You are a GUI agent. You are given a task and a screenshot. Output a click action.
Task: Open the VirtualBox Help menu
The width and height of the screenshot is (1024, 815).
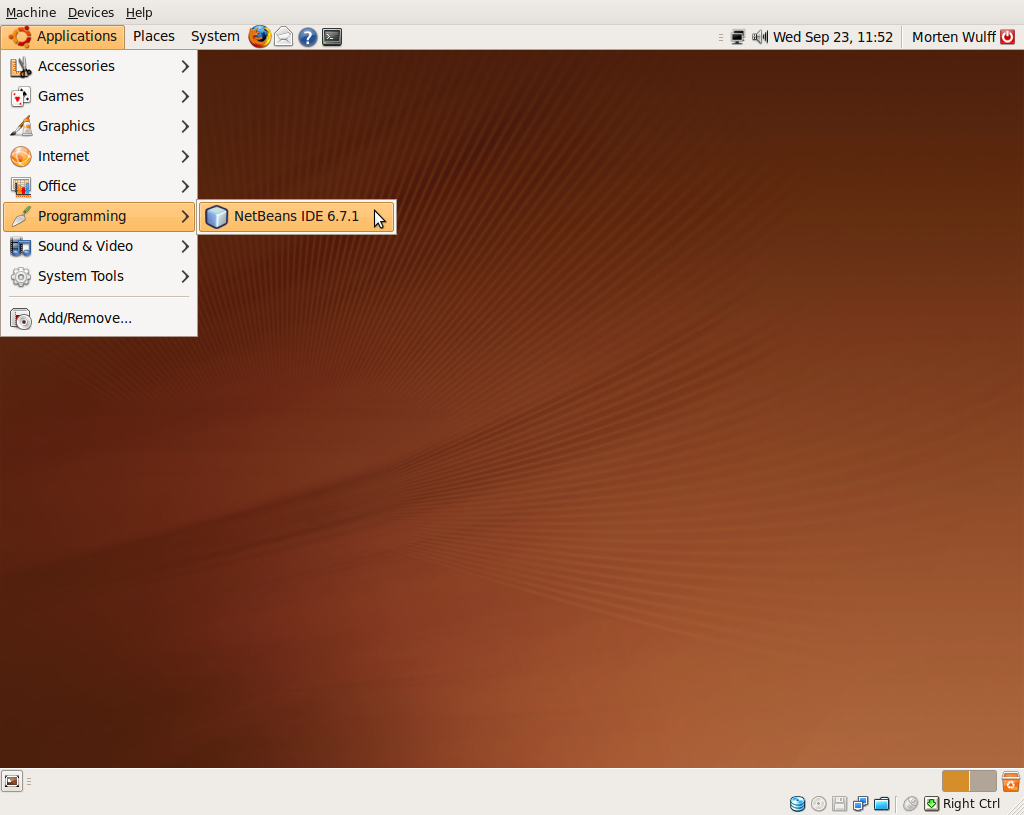[x=139, y=12]
